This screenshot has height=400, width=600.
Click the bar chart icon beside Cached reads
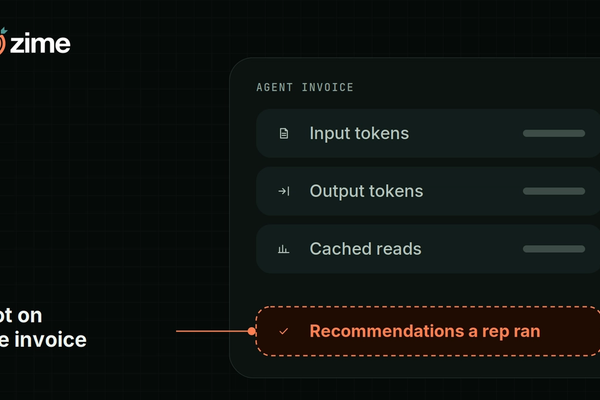point(284,250)
